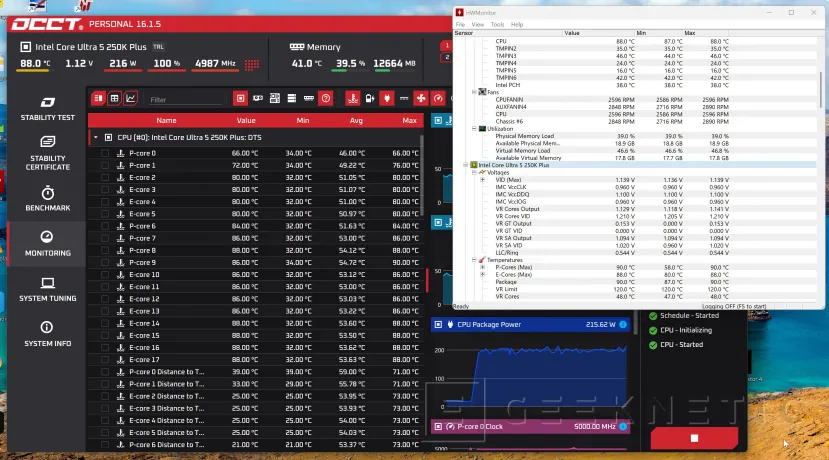This screenshot has height=460, width=829.
Task: Click the Value column header in HWMonitor
Action: pos(598,33)
